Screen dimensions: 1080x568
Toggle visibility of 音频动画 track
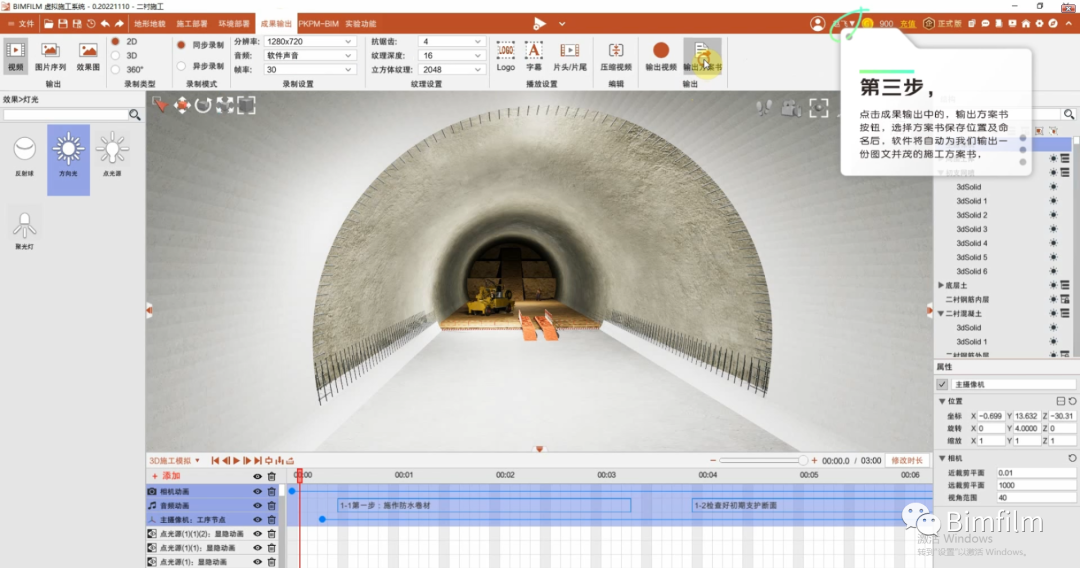click(x=257, y=505)
